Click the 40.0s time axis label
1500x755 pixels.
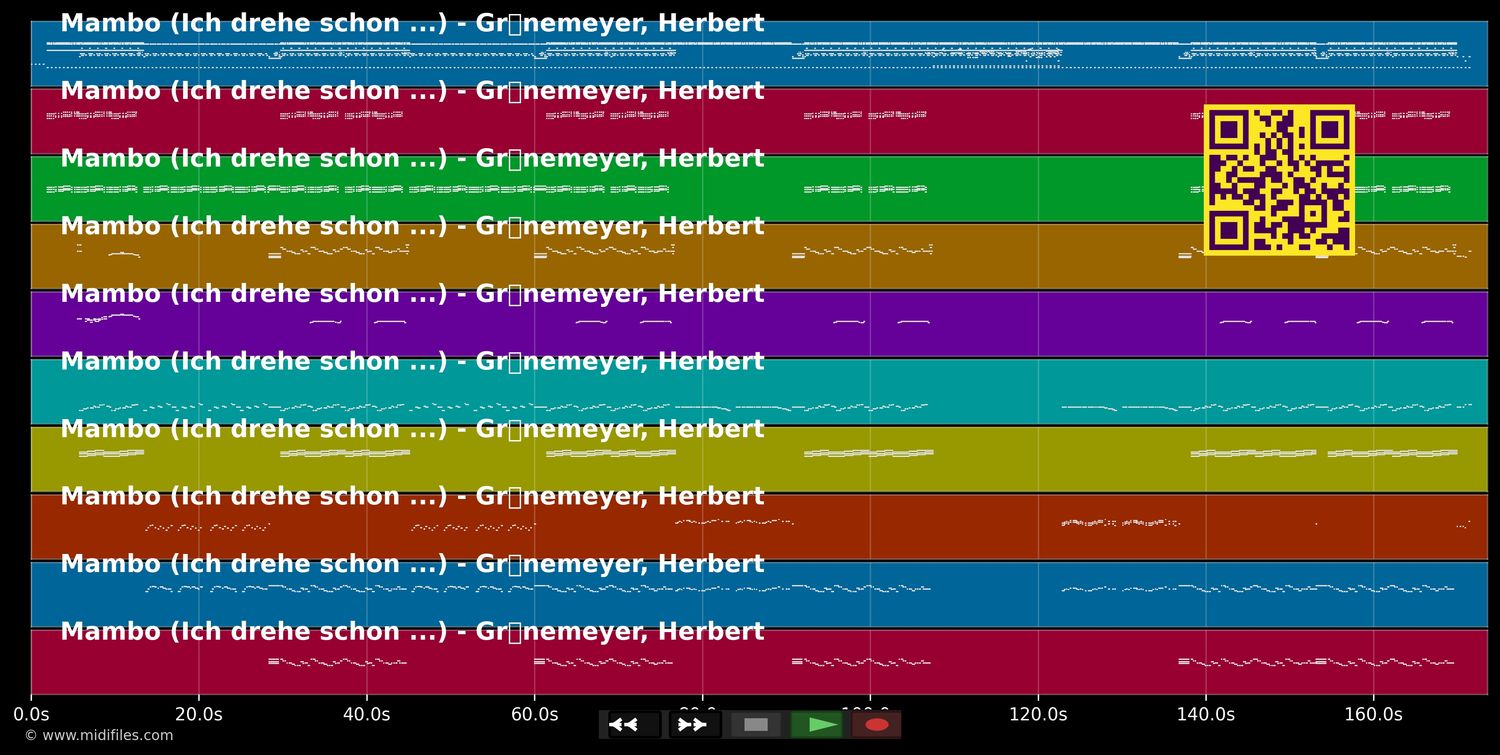tap(366, 715)
